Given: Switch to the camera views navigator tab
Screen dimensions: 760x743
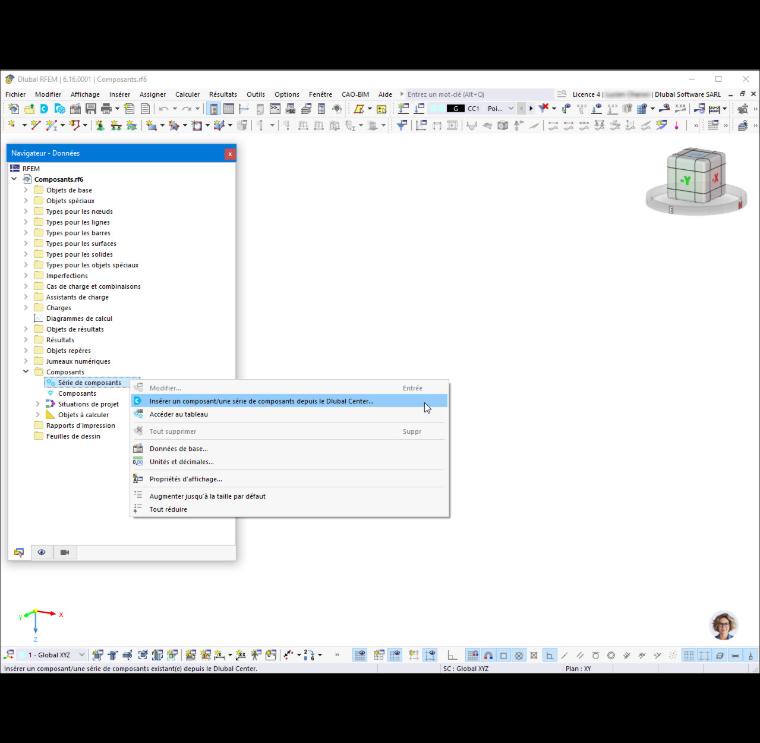Looking at the screenshot, I should [64, 553].
